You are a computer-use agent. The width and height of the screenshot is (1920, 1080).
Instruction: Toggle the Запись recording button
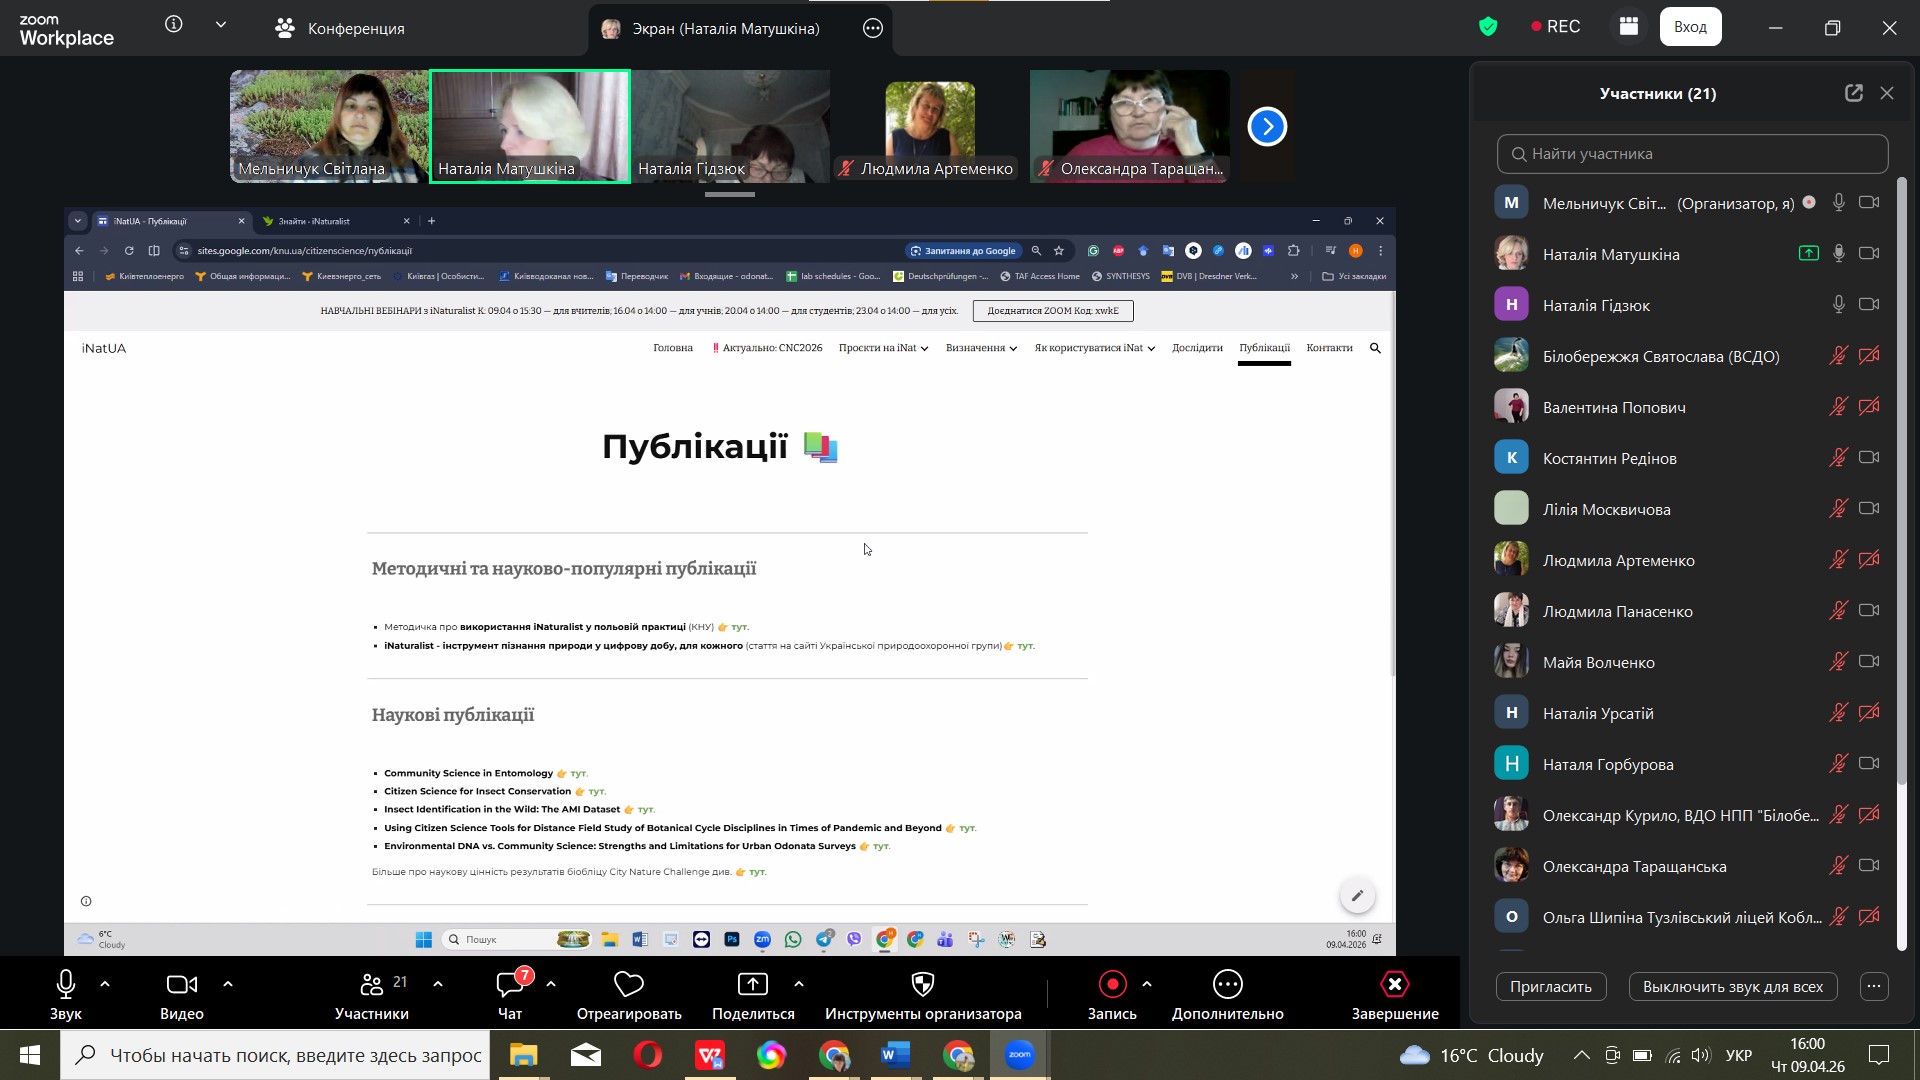[x=1112, y=985]
